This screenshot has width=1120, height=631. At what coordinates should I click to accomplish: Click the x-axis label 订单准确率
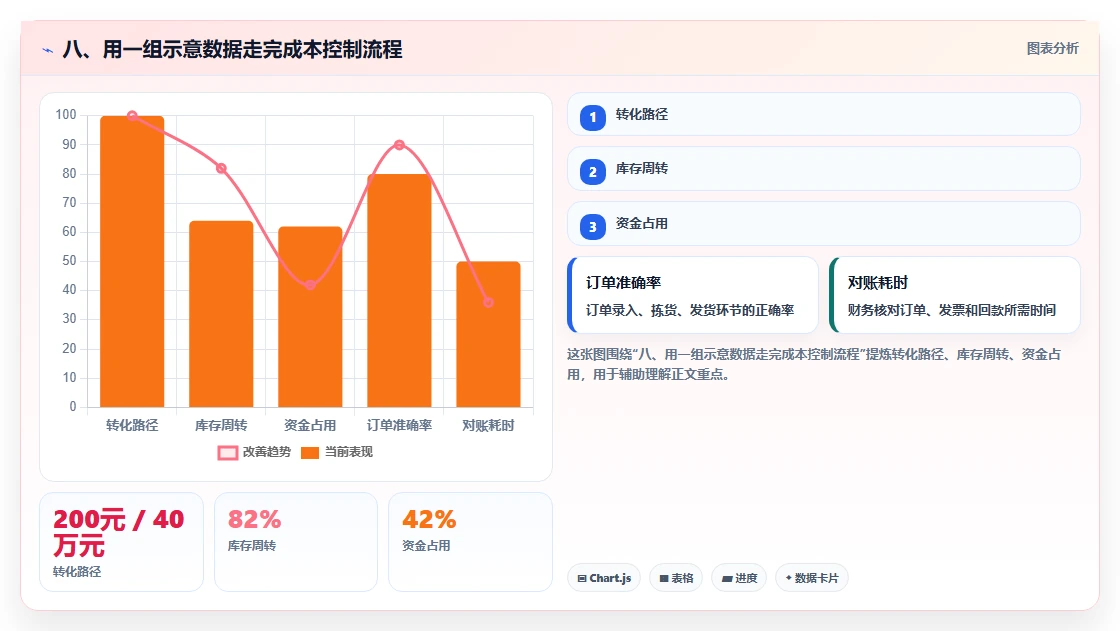(399, 426)
